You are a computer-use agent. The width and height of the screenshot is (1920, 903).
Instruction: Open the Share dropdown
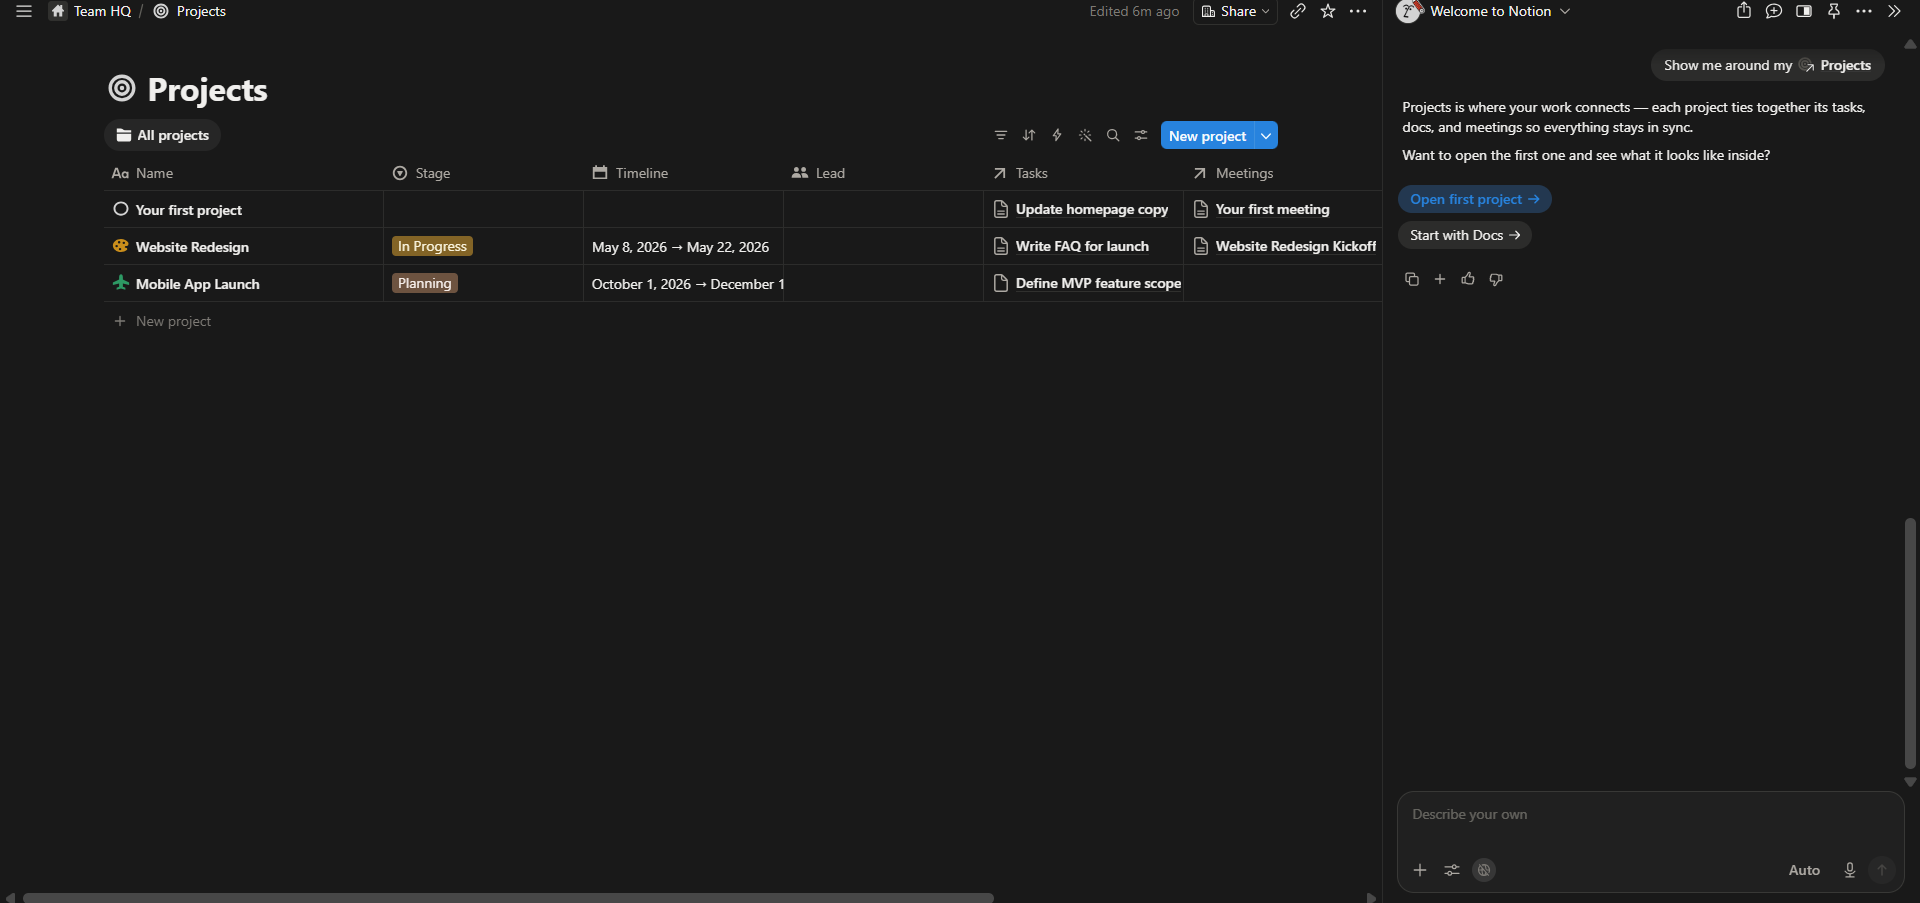(x=1235, y=11)
